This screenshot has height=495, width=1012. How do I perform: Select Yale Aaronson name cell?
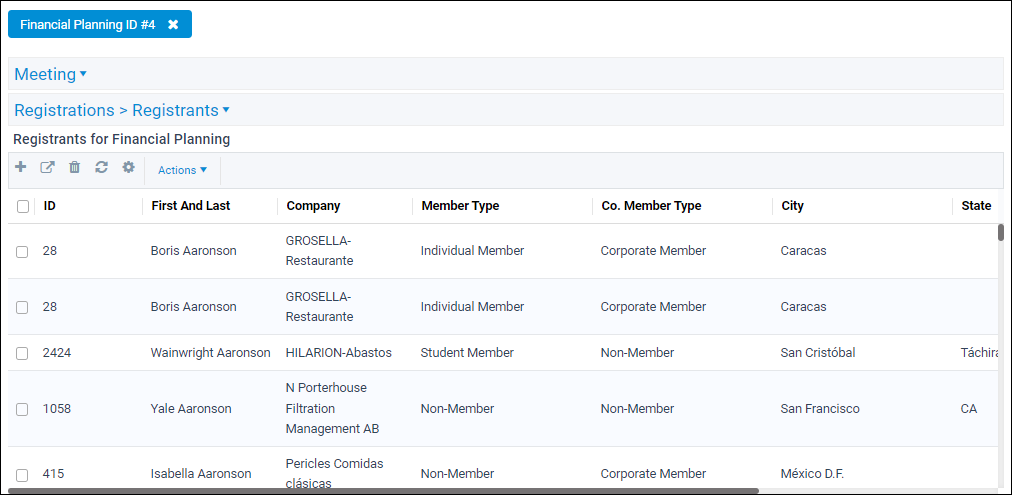(x=190, y=409)
